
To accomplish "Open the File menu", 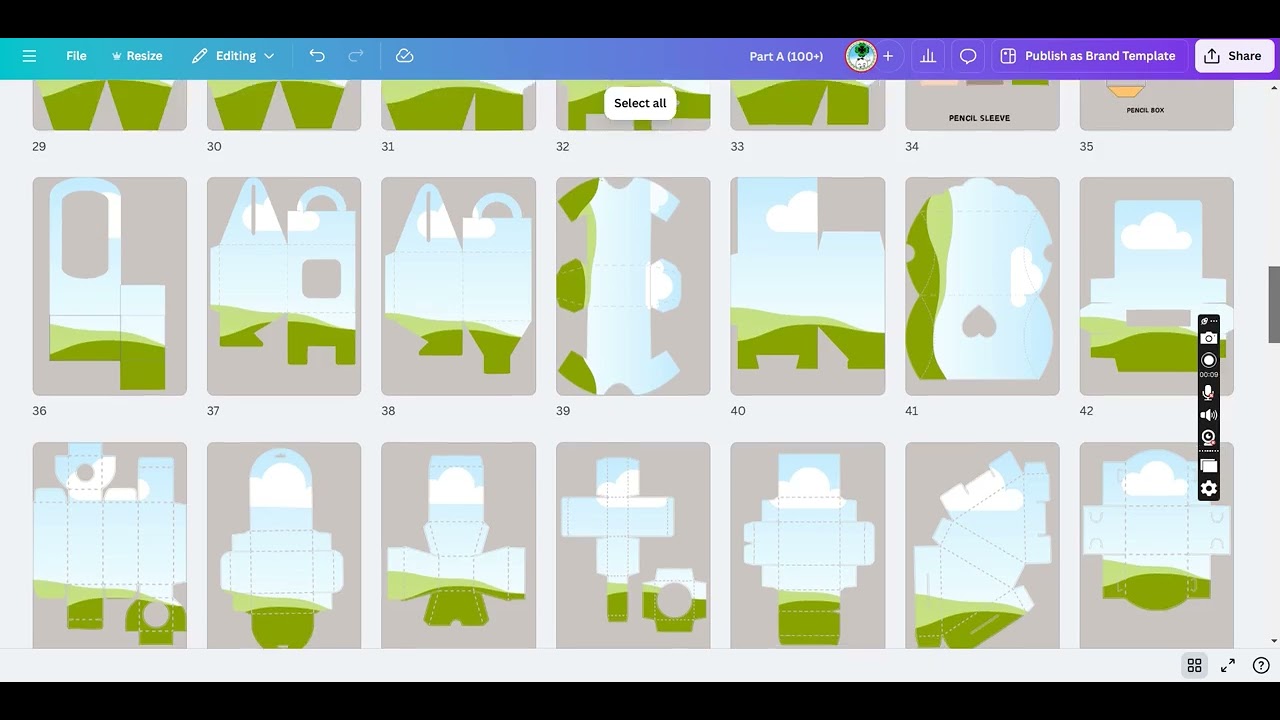I will coord(76,56).
